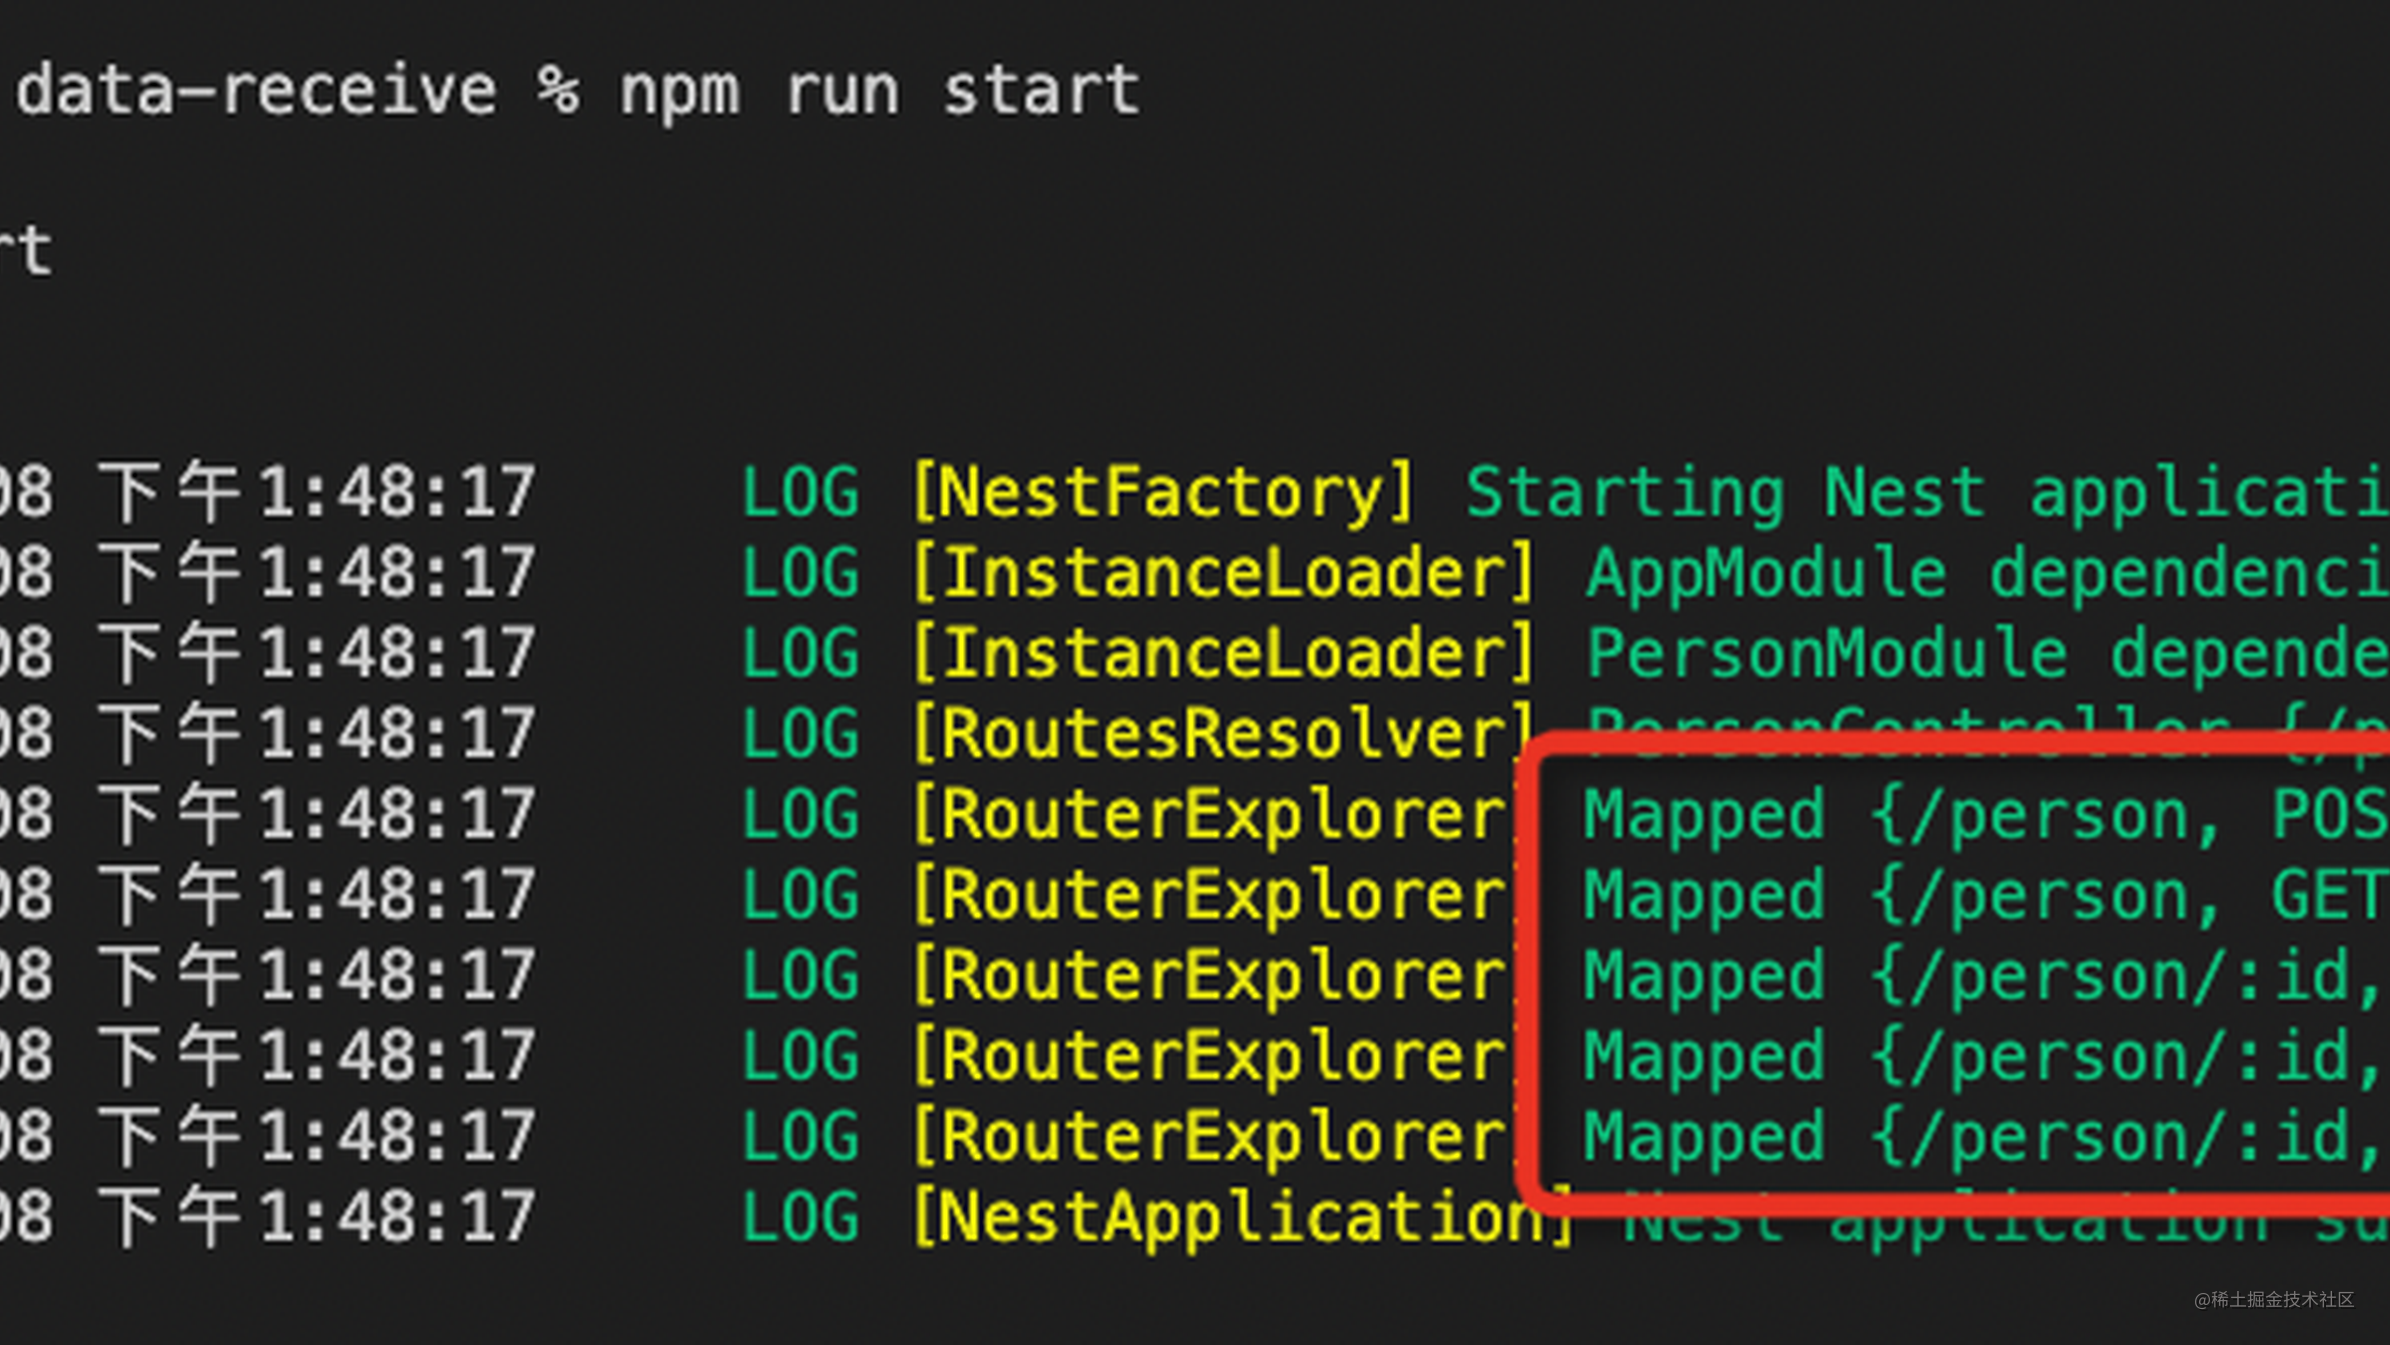Click the second [InstanceLoader] log tag
This screenshot has height=1345, width=2390.
[1222, 654]
